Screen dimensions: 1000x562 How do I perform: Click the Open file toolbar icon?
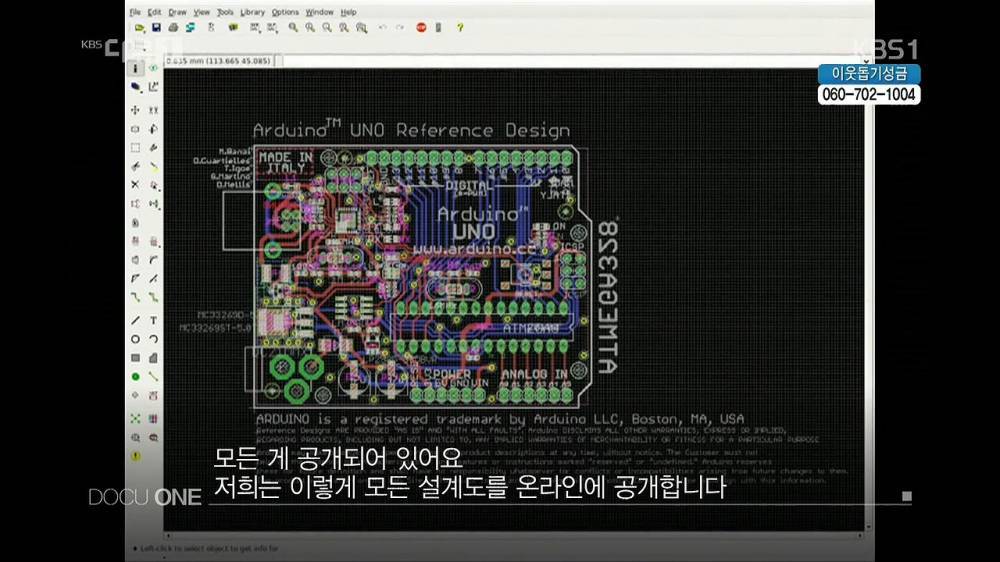tap(139, 27)
